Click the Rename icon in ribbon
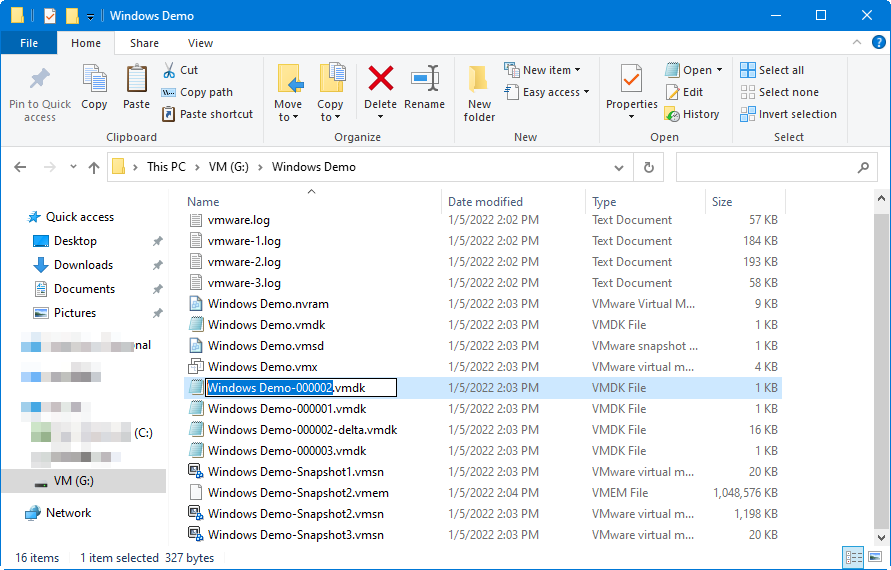Screen dimensions: 891x570 coord(425,78)
